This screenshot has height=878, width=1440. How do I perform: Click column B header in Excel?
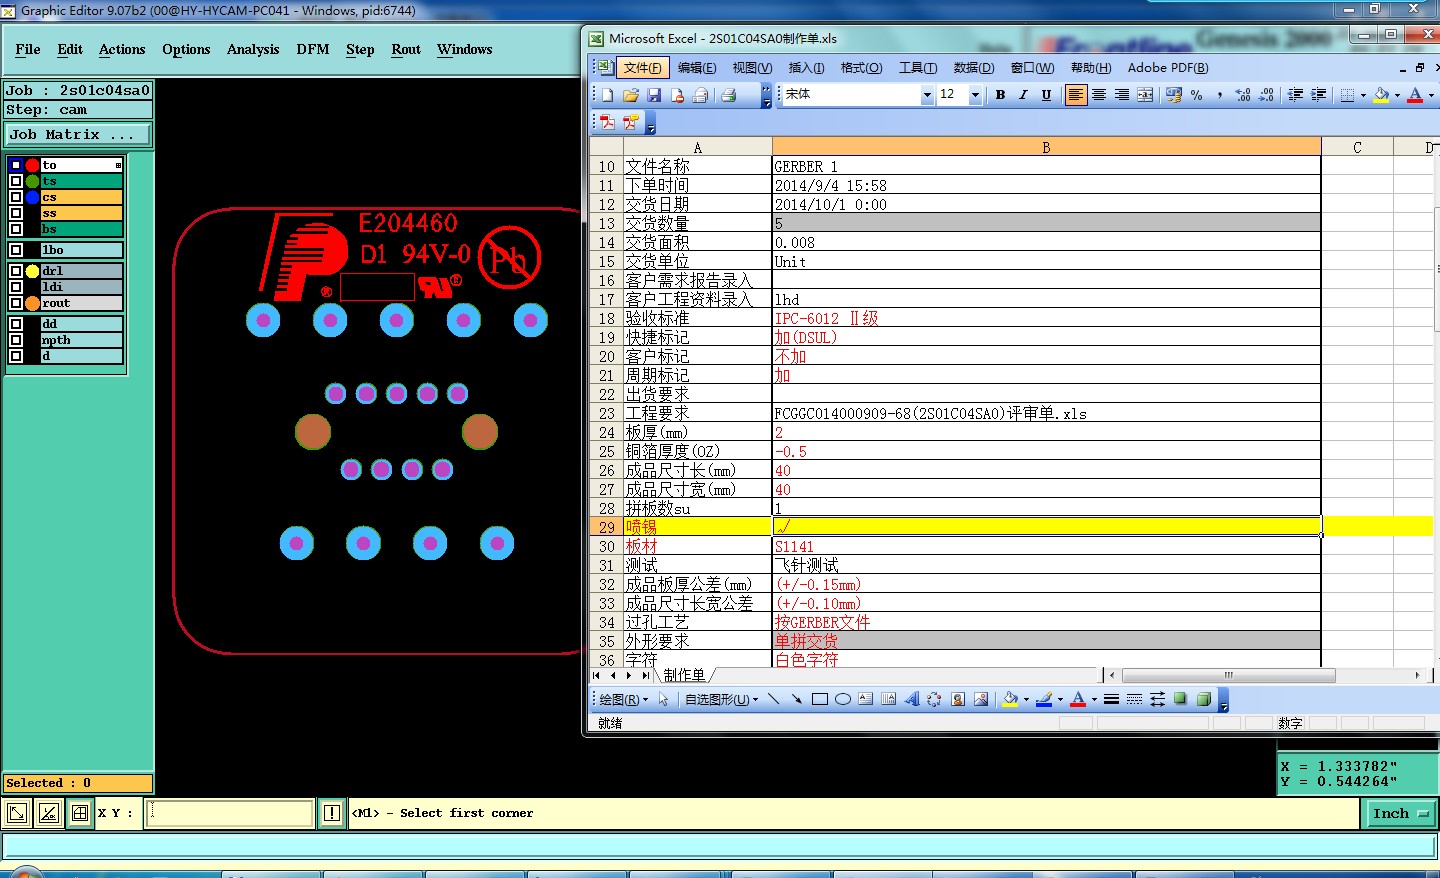(1046, 147)
